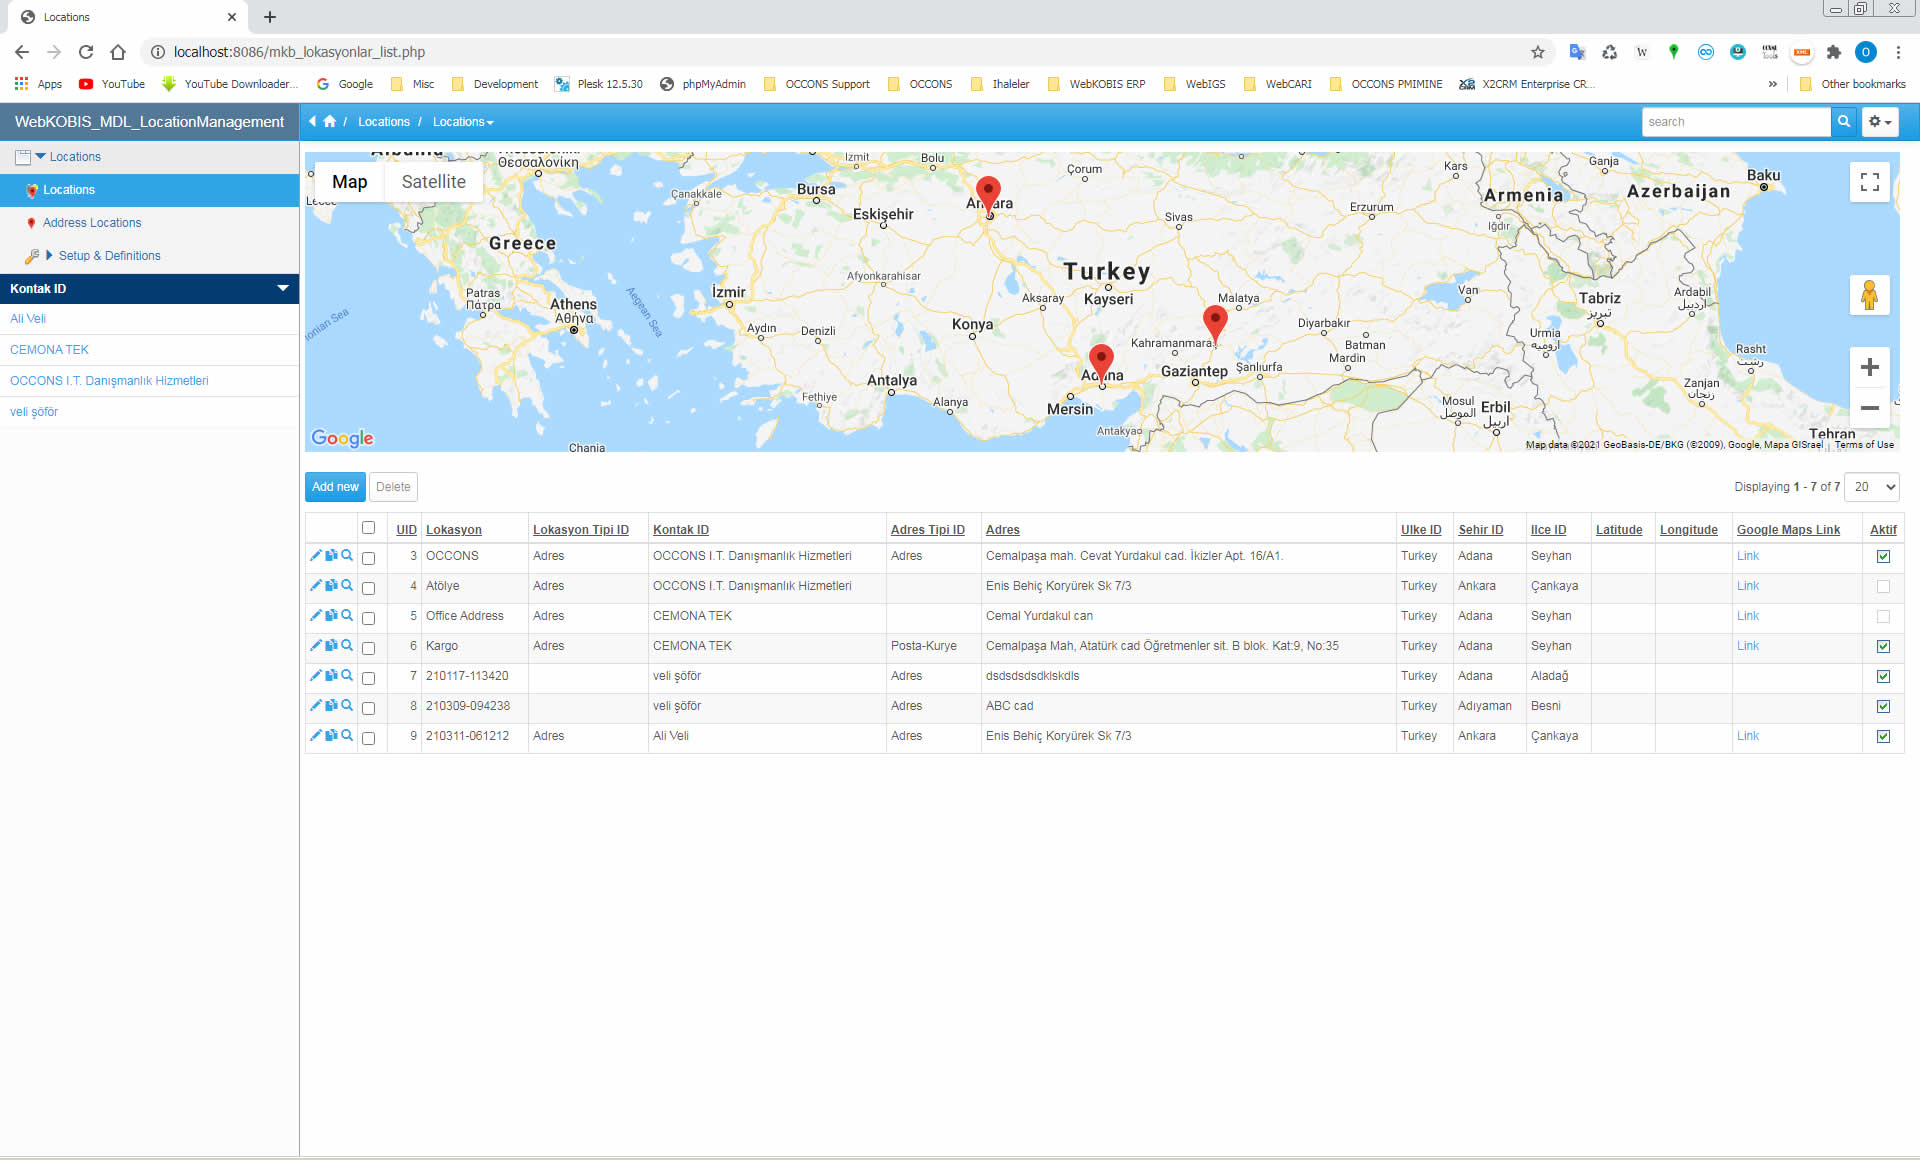This screenshot has height=1160, width=1920.
Task: Zoom out the map with minus button
Action: (x=1869, y=408)
